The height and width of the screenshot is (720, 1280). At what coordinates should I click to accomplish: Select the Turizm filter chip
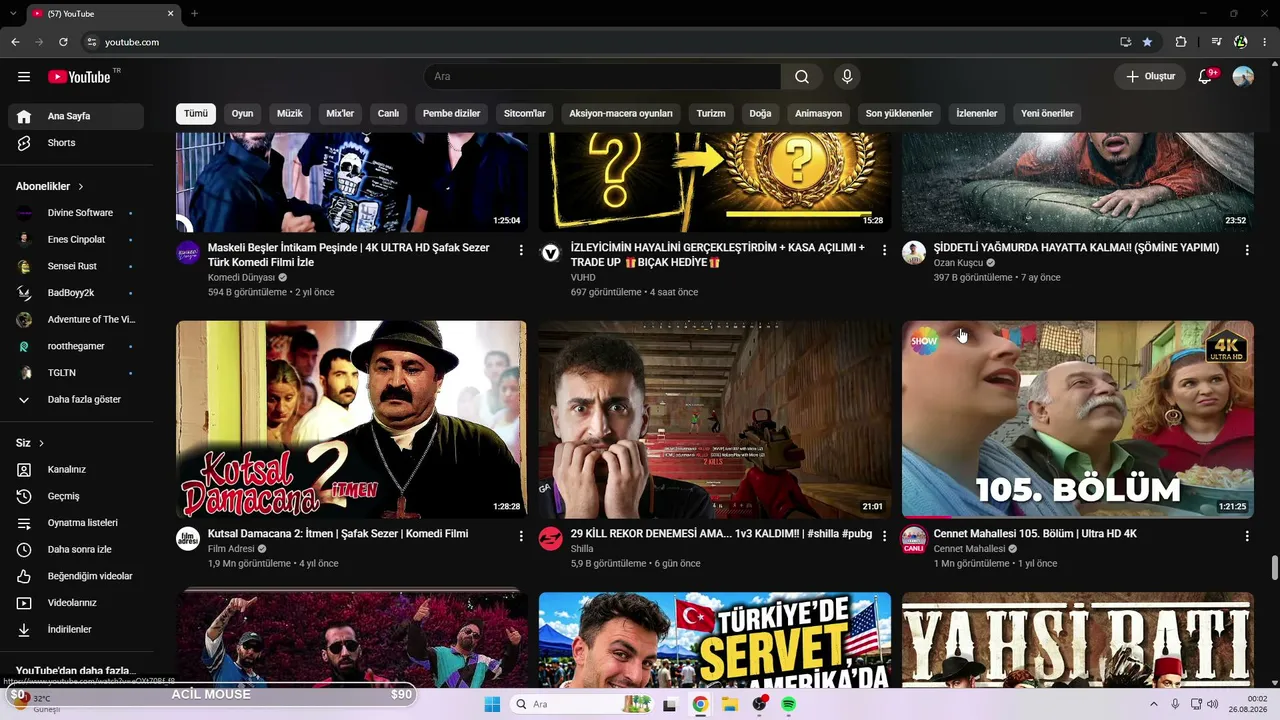[711, 113]
